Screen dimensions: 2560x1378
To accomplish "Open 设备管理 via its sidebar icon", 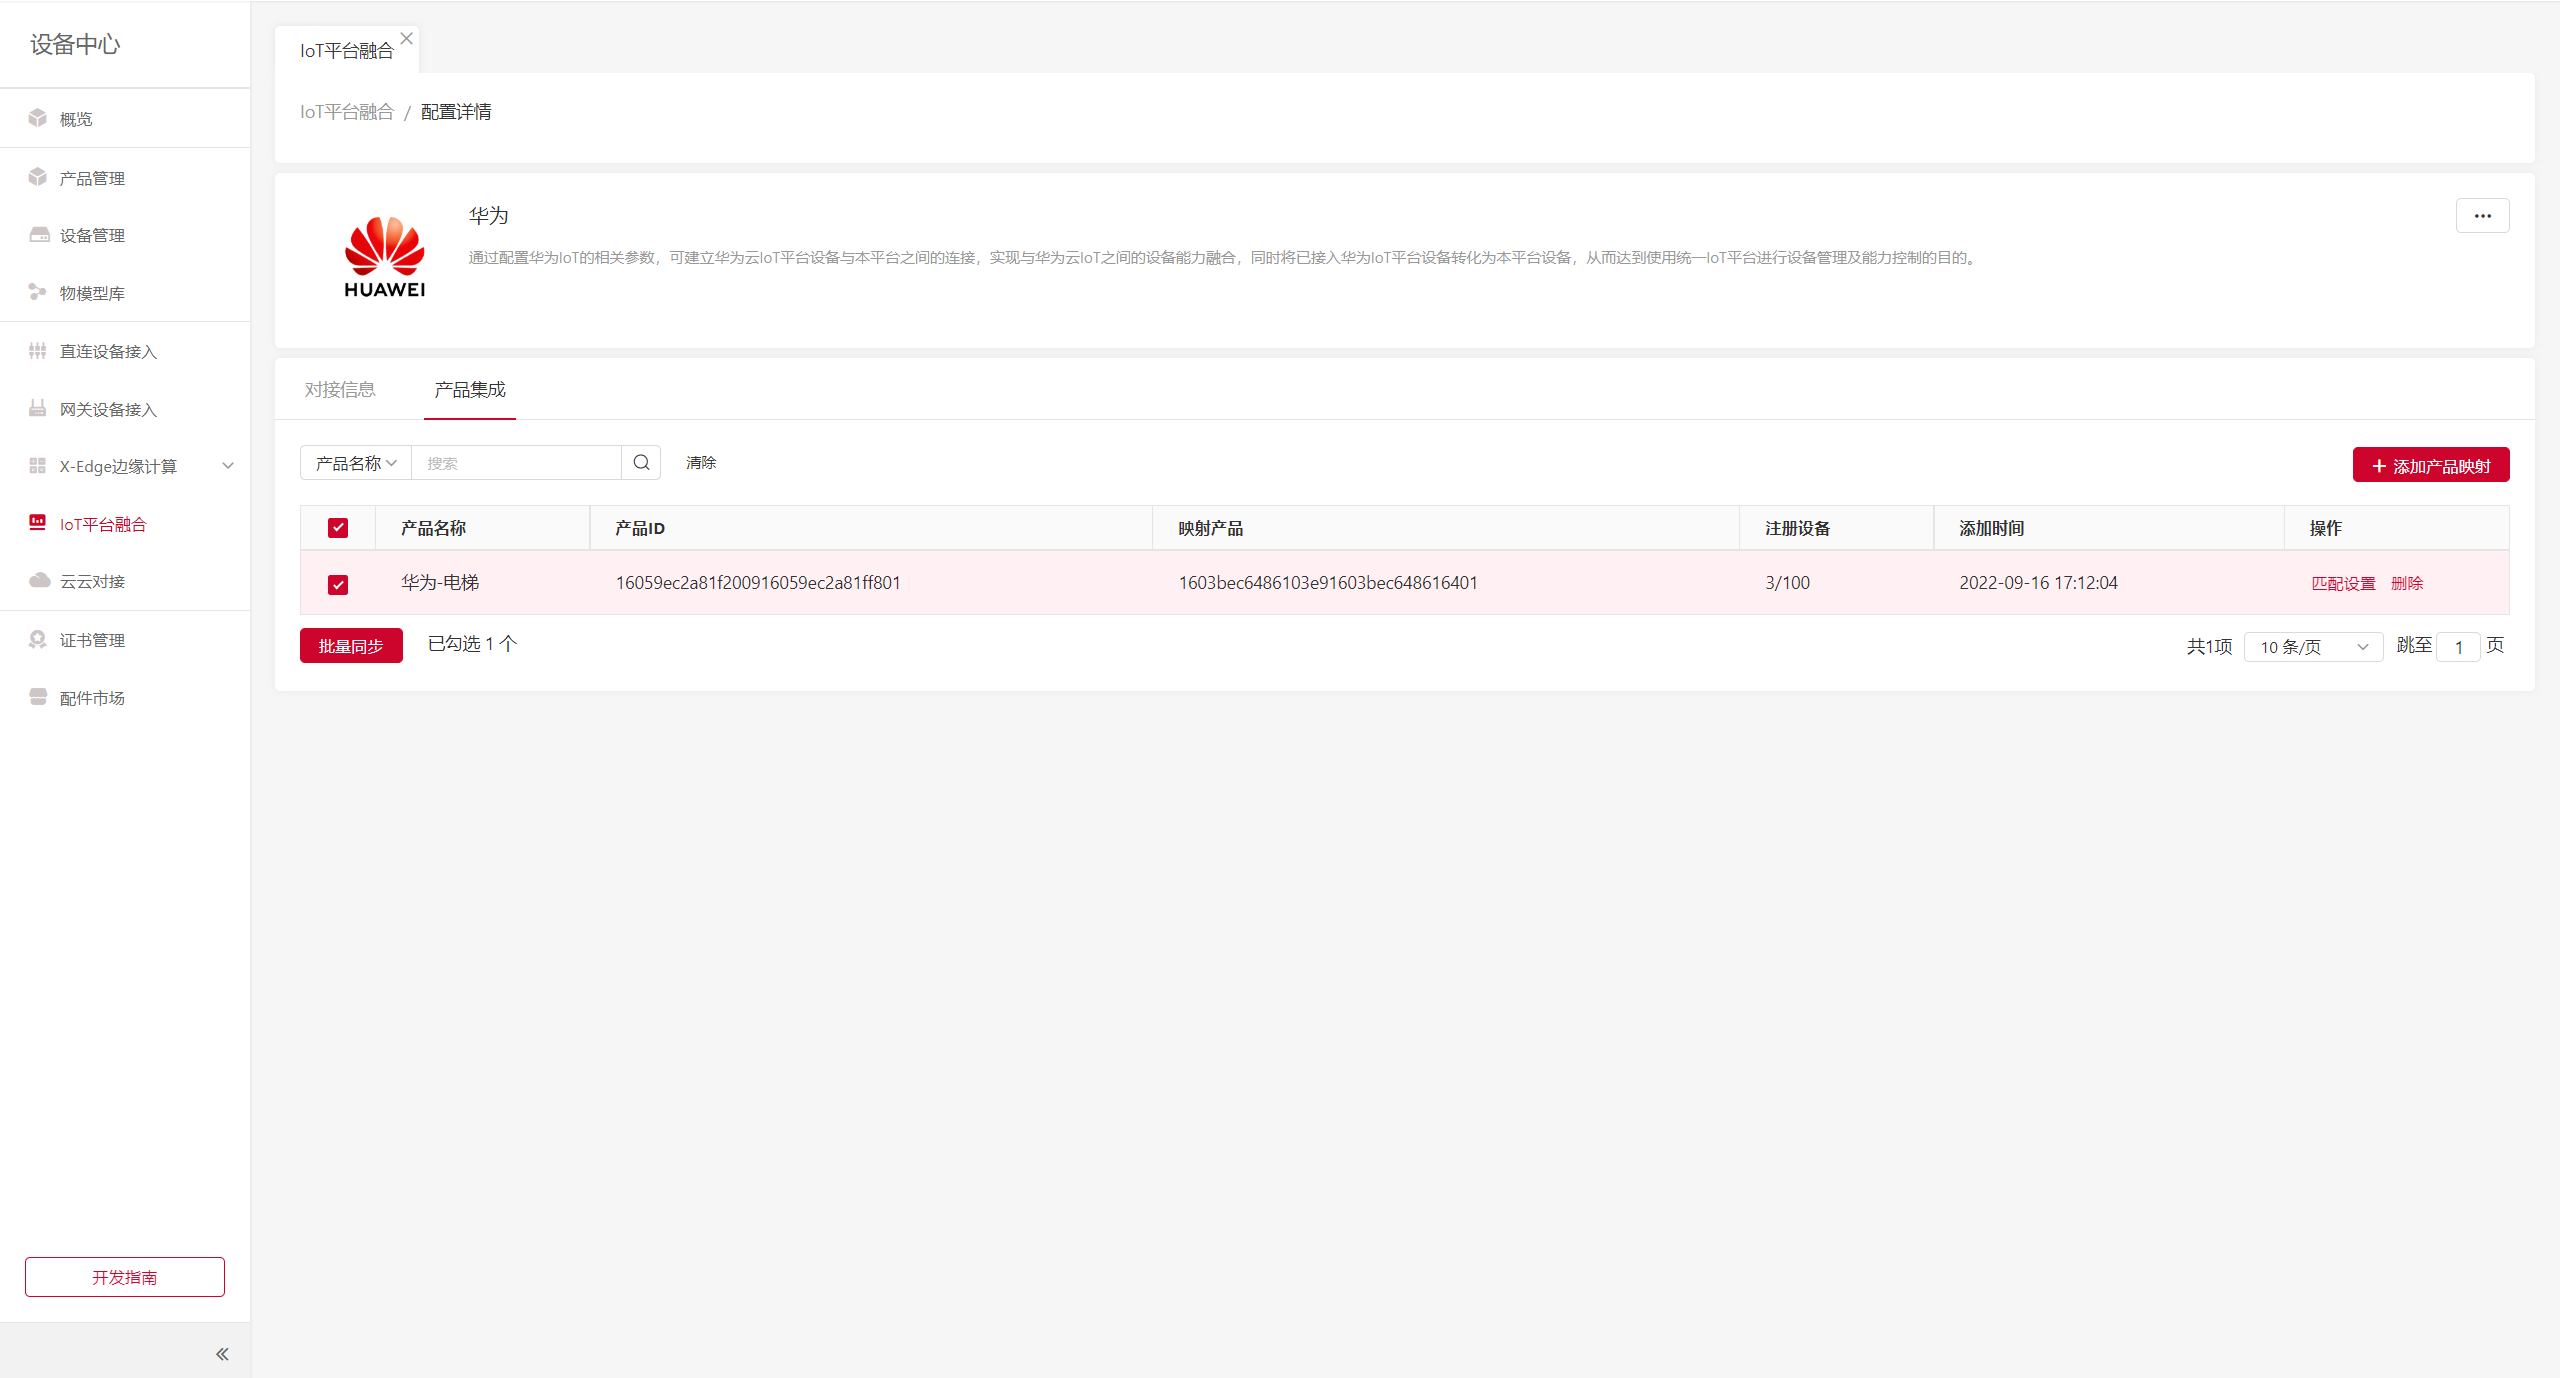I will click(39, 235).
